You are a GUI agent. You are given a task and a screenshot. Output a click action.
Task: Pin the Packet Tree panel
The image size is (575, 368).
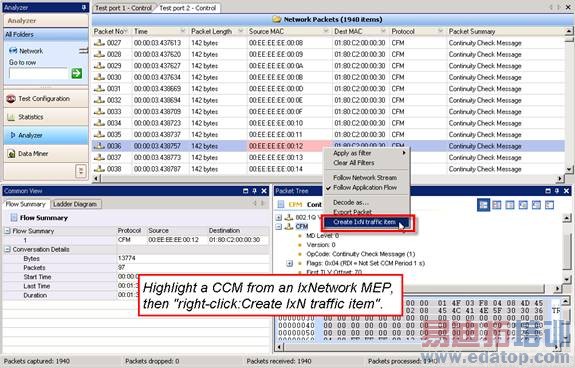[557, 191]
